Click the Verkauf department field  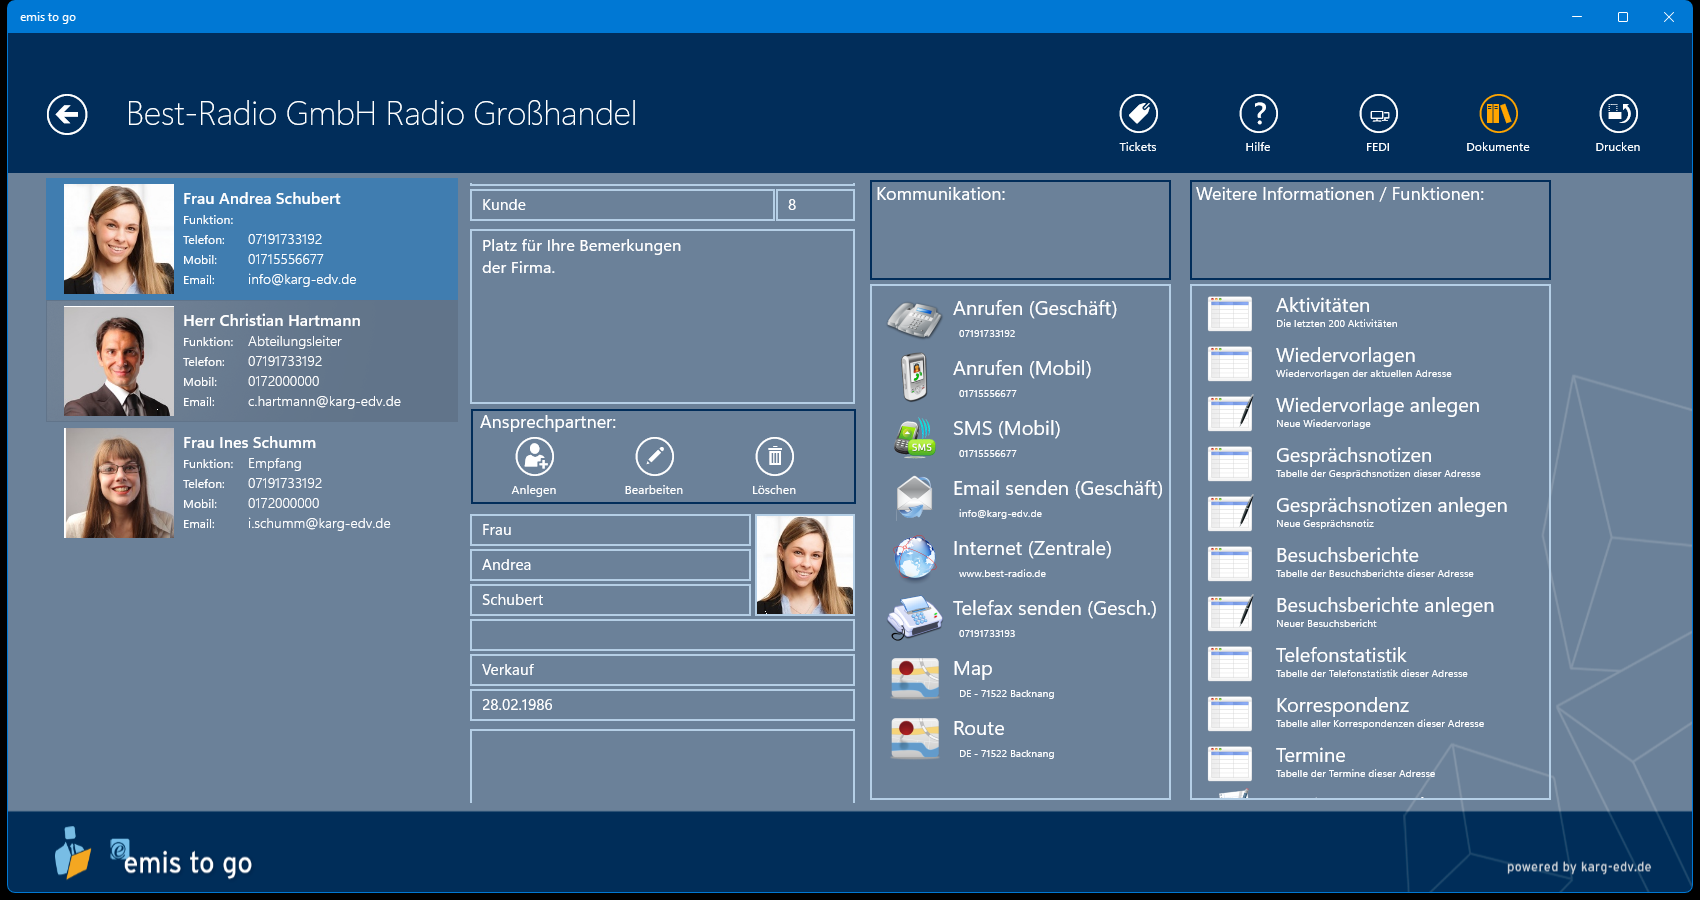point(662,670)
